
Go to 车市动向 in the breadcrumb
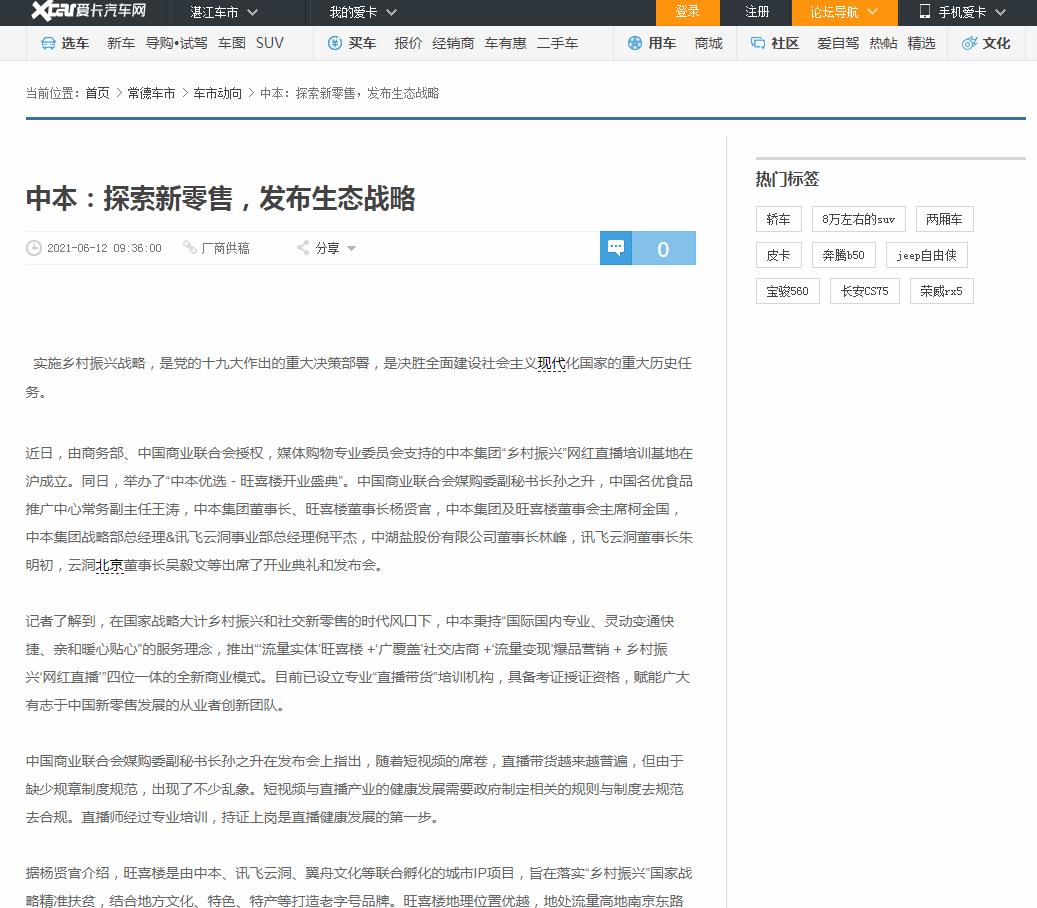pyautogui.click(x=218, y=93)
